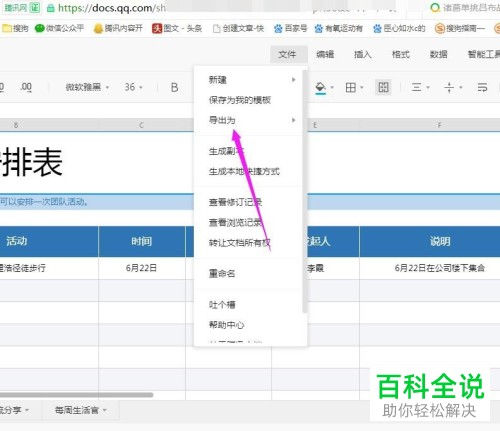
Task: Open the 搜狗指南 bookmark
Action: 460,28
